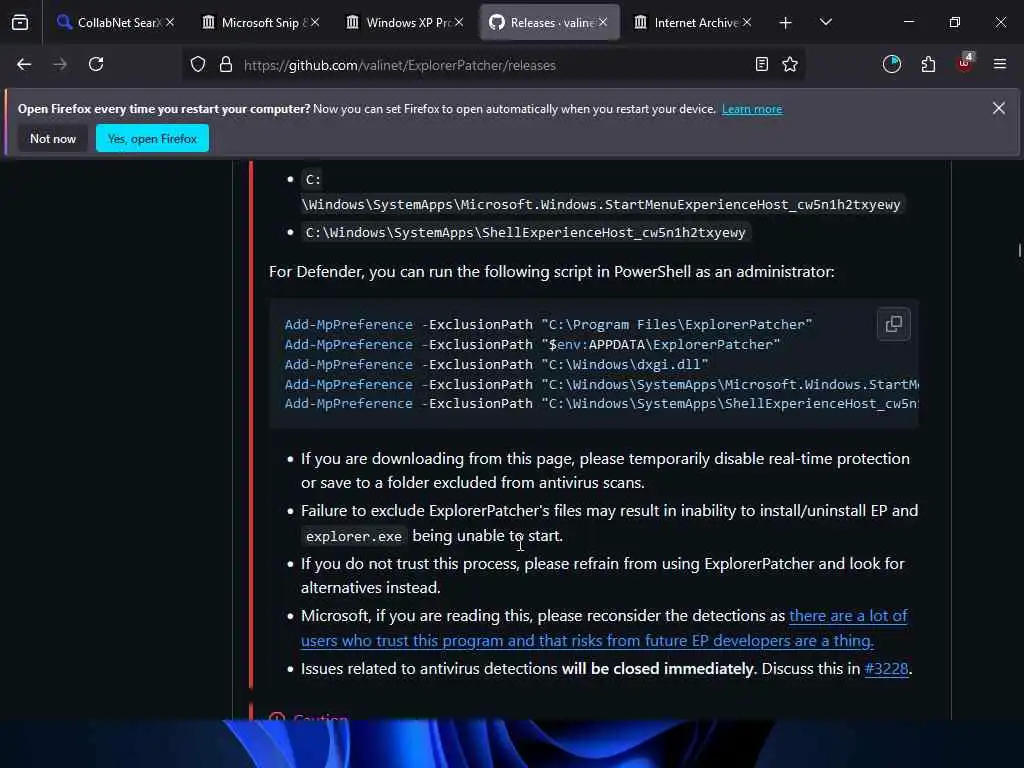This screenshot has height=768, width=1024.
Task: Open uBlock Origin extension icon
Action: pos(965,63)
